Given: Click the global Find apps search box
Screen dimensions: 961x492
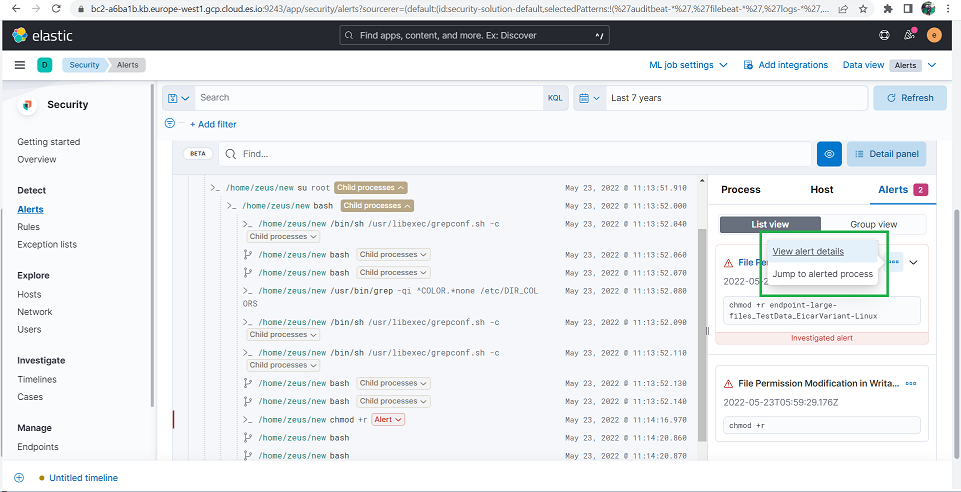Looking at the screenshot, I should coord(475,36).
